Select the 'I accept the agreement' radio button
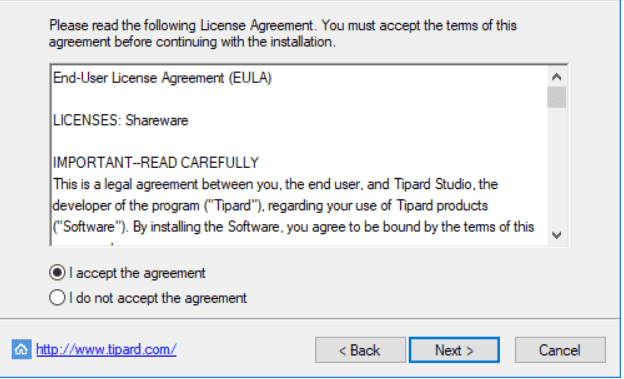Image resolution: width=624 pixels, height=379 pixels. tap(57, 273)
